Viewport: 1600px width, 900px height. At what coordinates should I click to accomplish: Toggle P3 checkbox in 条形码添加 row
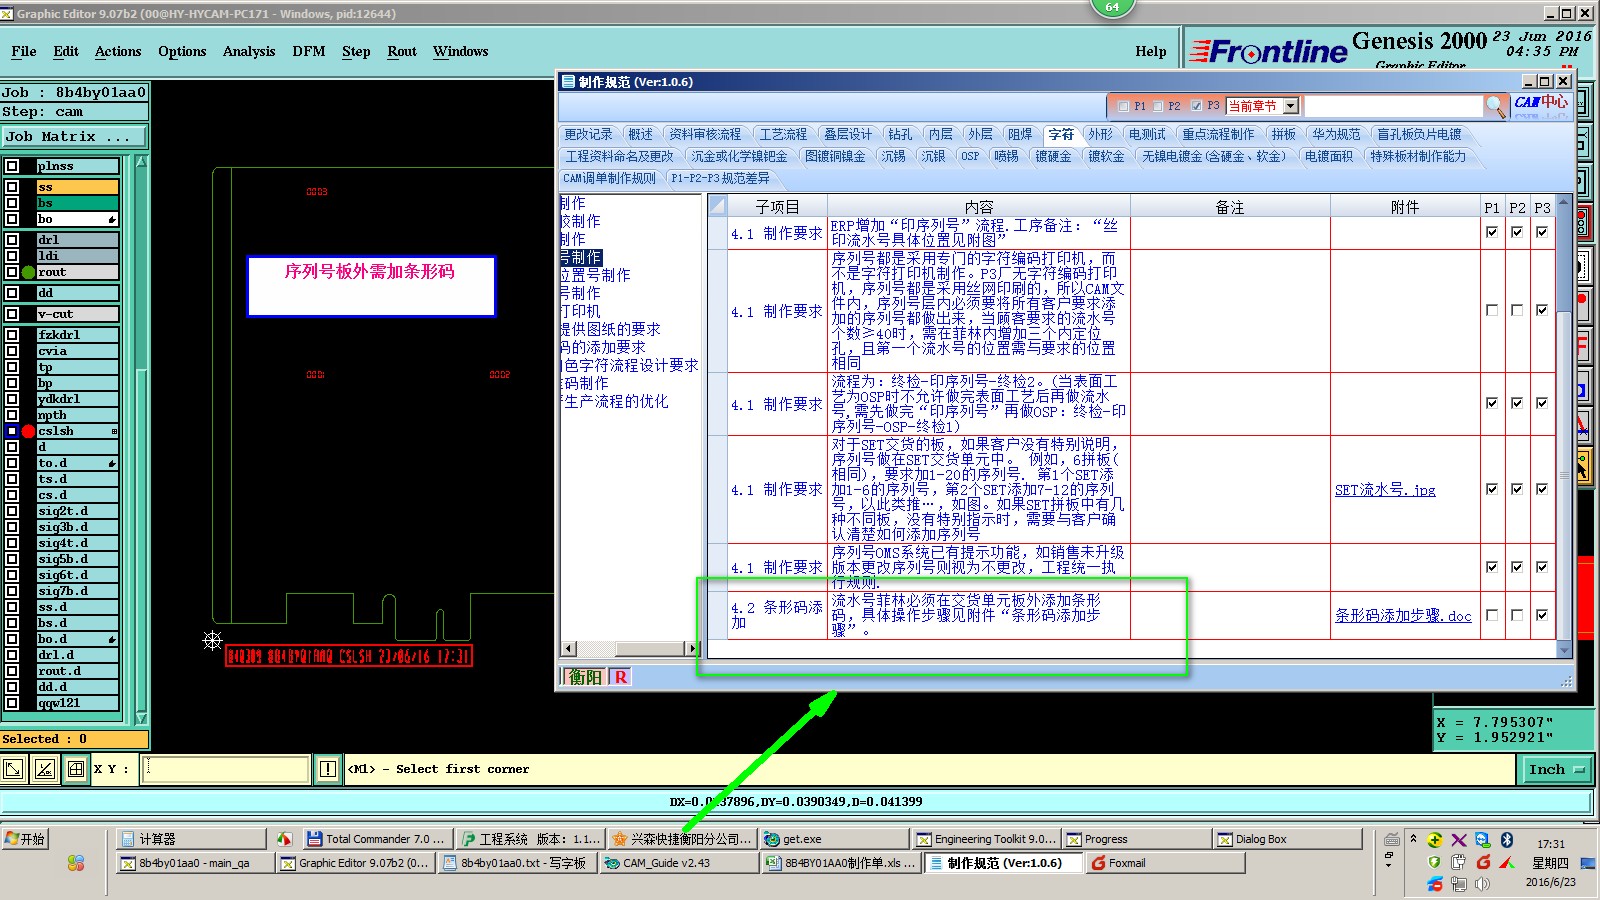pos(1542,615)
